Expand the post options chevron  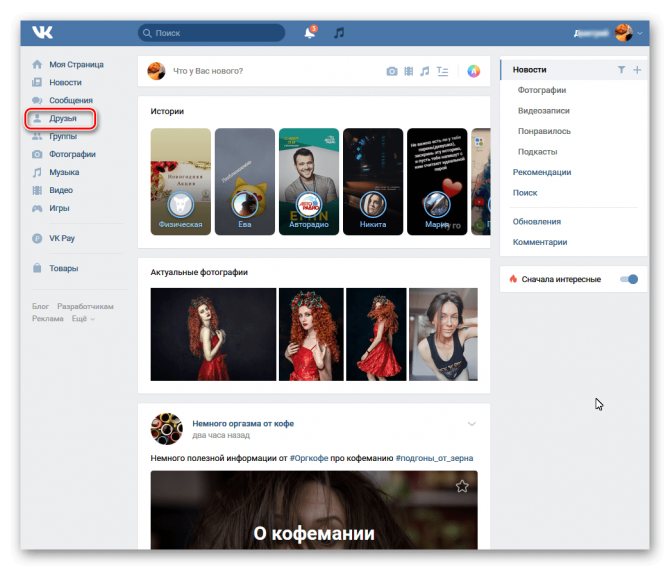[x=472, y=423]
